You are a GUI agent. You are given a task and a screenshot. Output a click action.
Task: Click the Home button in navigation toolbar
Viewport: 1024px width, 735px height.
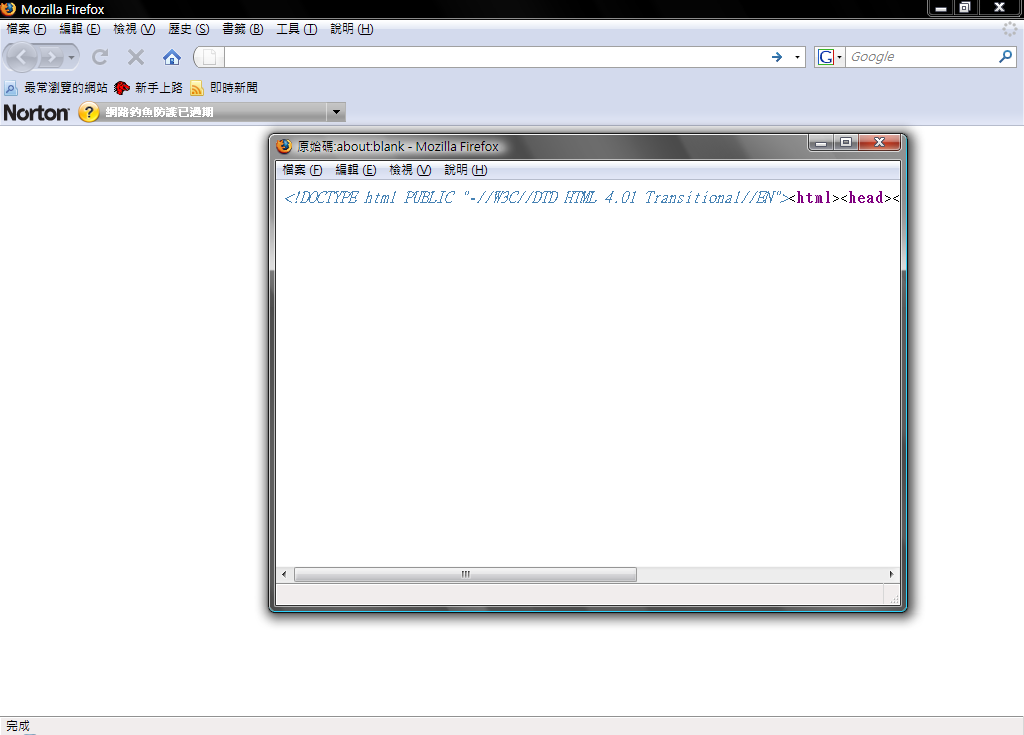[x=172, y=57]
